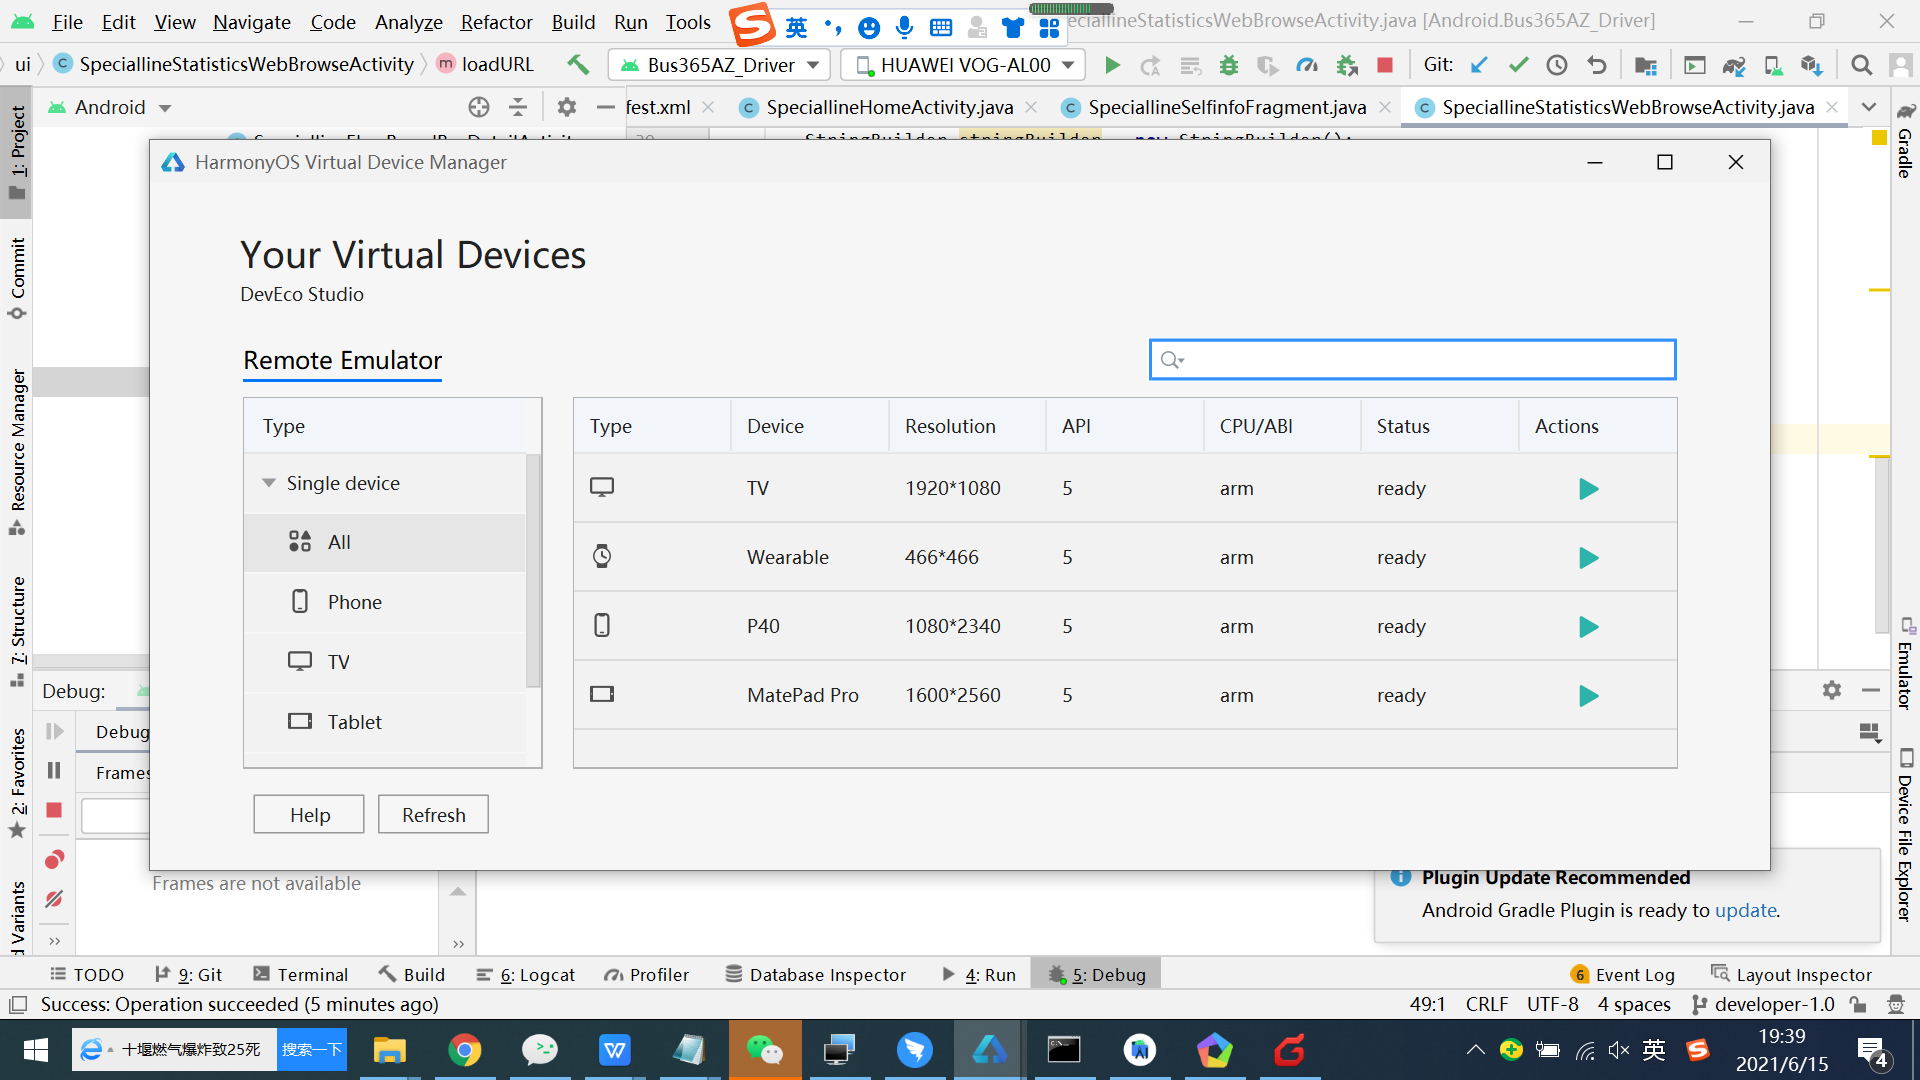The height and width of the screenshot is (1080, 1920).
Task: Start the TV virtual device
Action: tap(1588, 489)
